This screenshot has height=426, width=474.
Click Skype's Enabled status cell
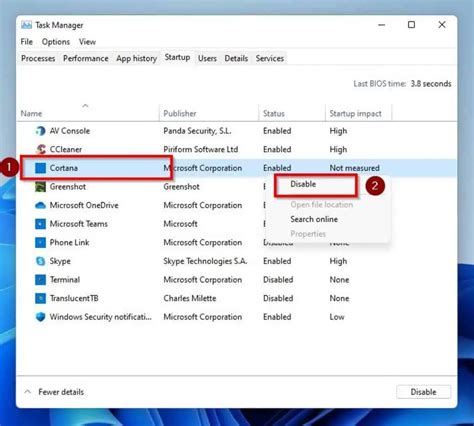pos(277,261)
